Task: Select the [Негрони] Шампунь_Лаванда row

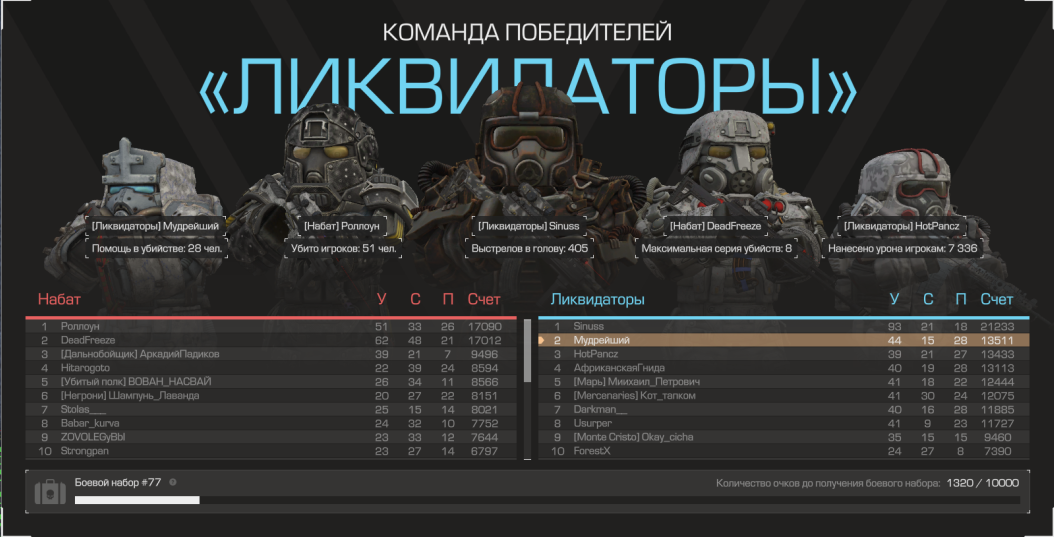Action: tap(272, 396)
